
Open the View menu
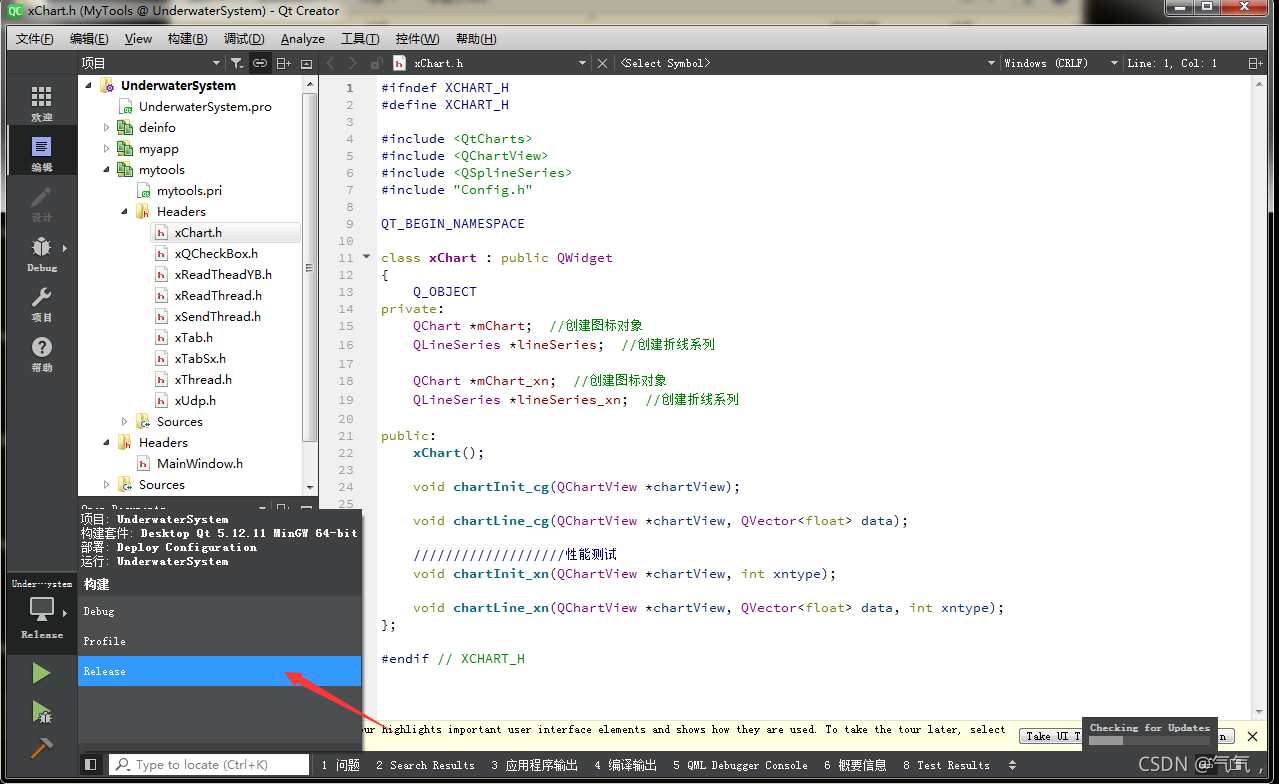coord(138,39)
